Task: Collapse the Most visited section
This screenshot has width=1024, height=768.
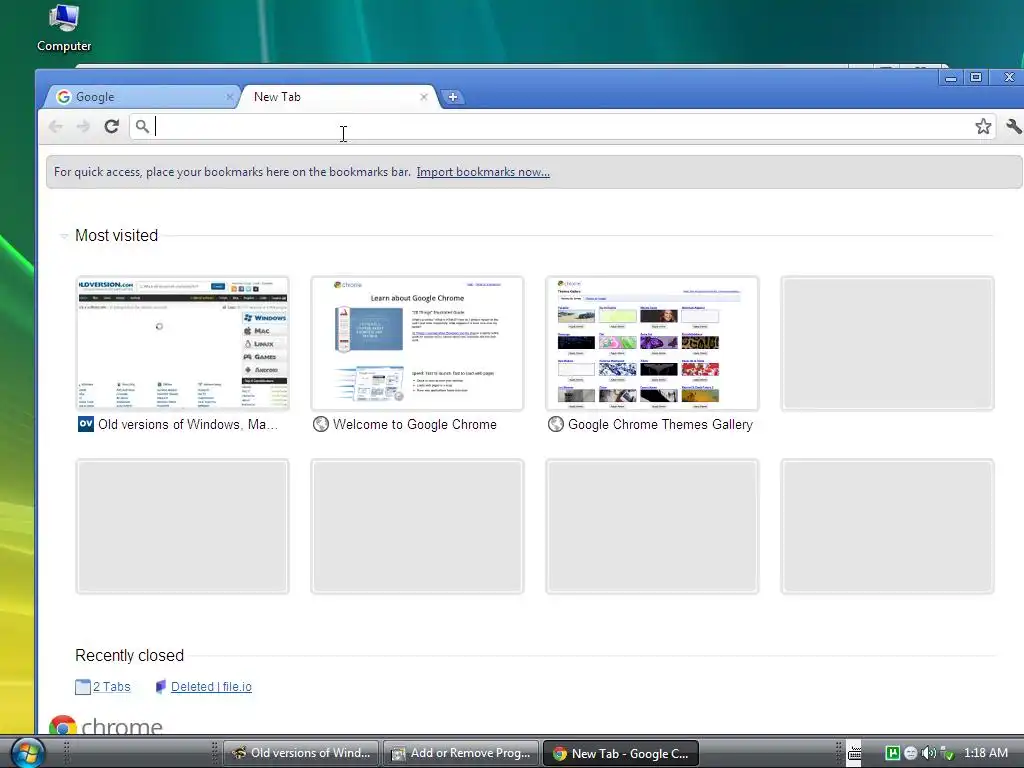Action: [x=64, y=236]
